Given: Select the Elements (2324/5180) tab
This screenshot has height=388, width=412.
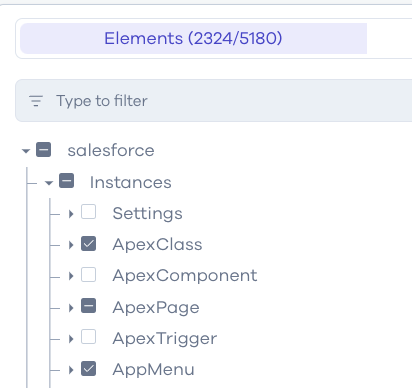Looking at the screenshot, I should [193, 38].
